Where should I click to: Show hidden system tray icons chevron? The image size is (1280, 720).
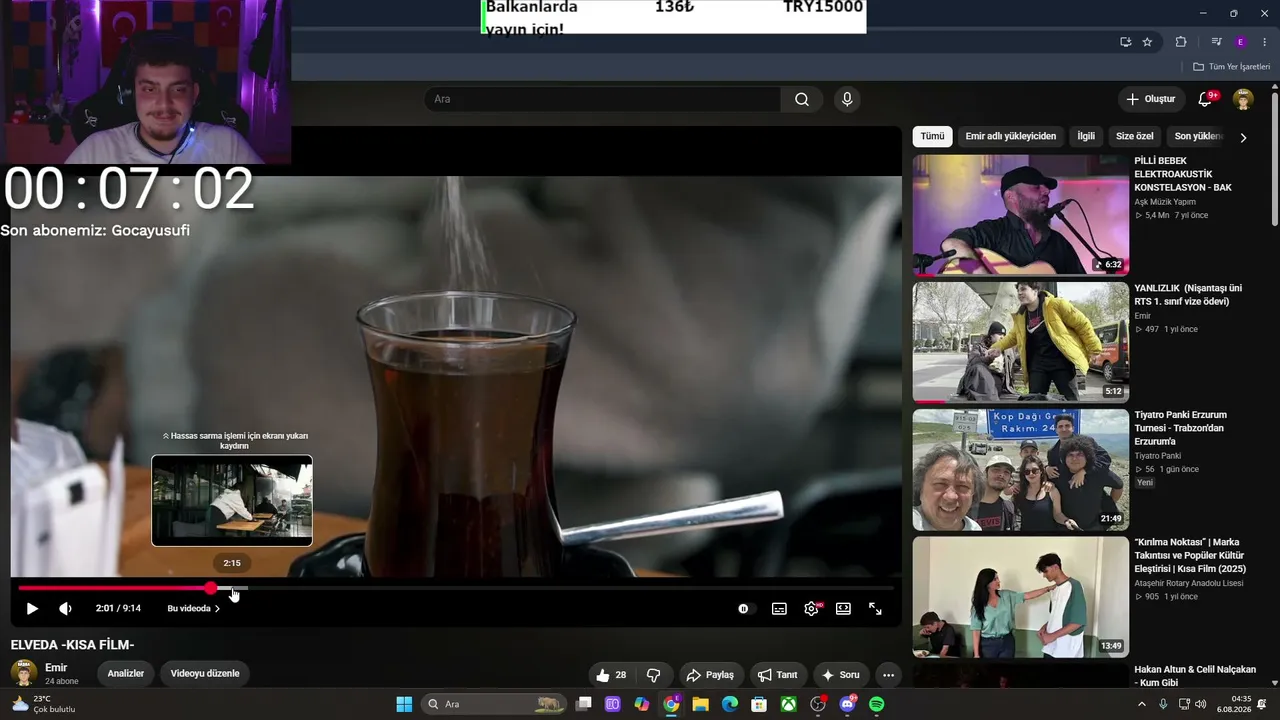tap(1142, 704)
